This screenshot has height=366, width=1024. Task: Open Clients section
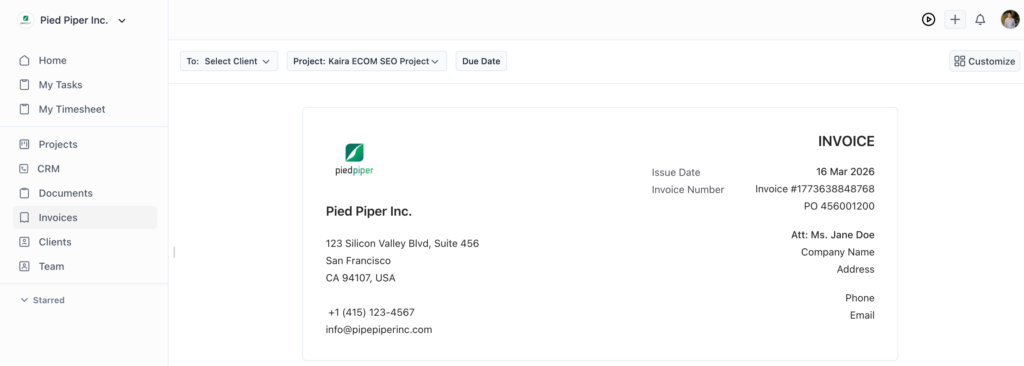[55, 242]
